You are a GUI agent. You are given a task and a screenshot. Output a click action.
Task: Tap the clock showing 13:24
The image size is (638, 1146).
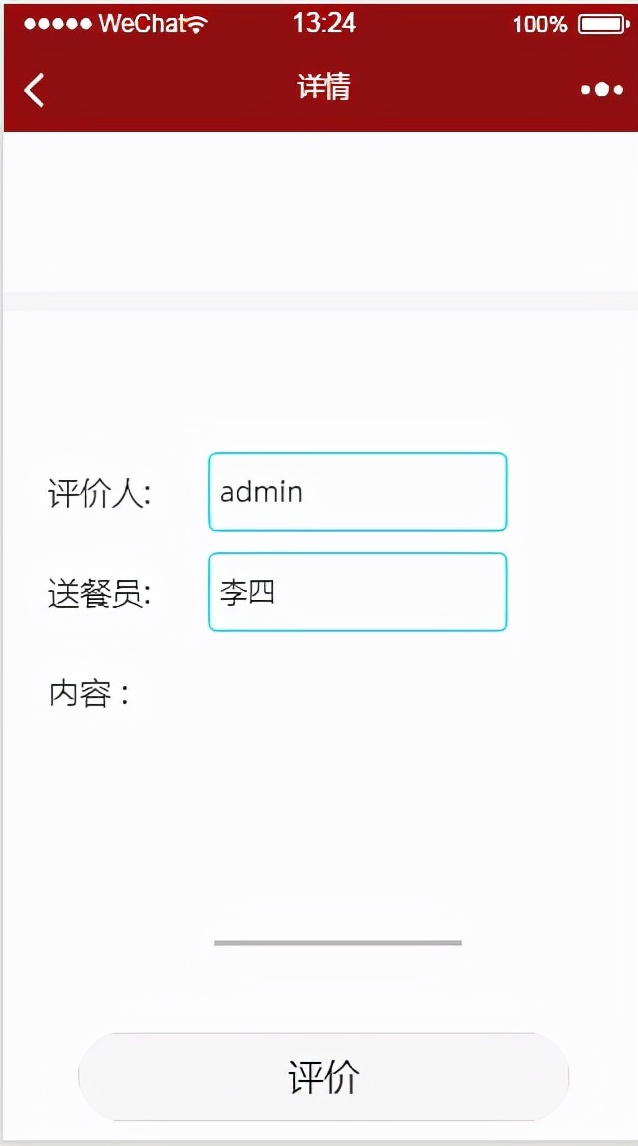click(324, 23)
